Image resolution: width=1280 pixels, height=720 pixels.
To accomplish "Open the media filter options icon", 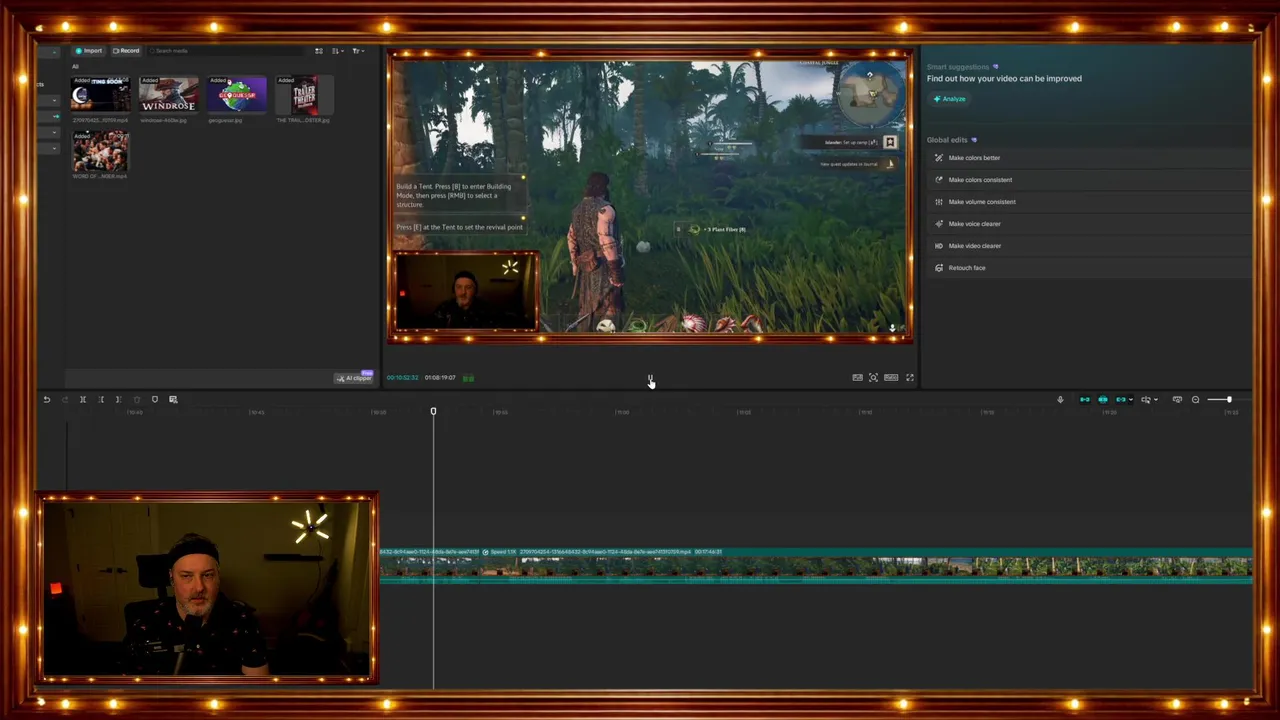I will (x=319, y=51).
